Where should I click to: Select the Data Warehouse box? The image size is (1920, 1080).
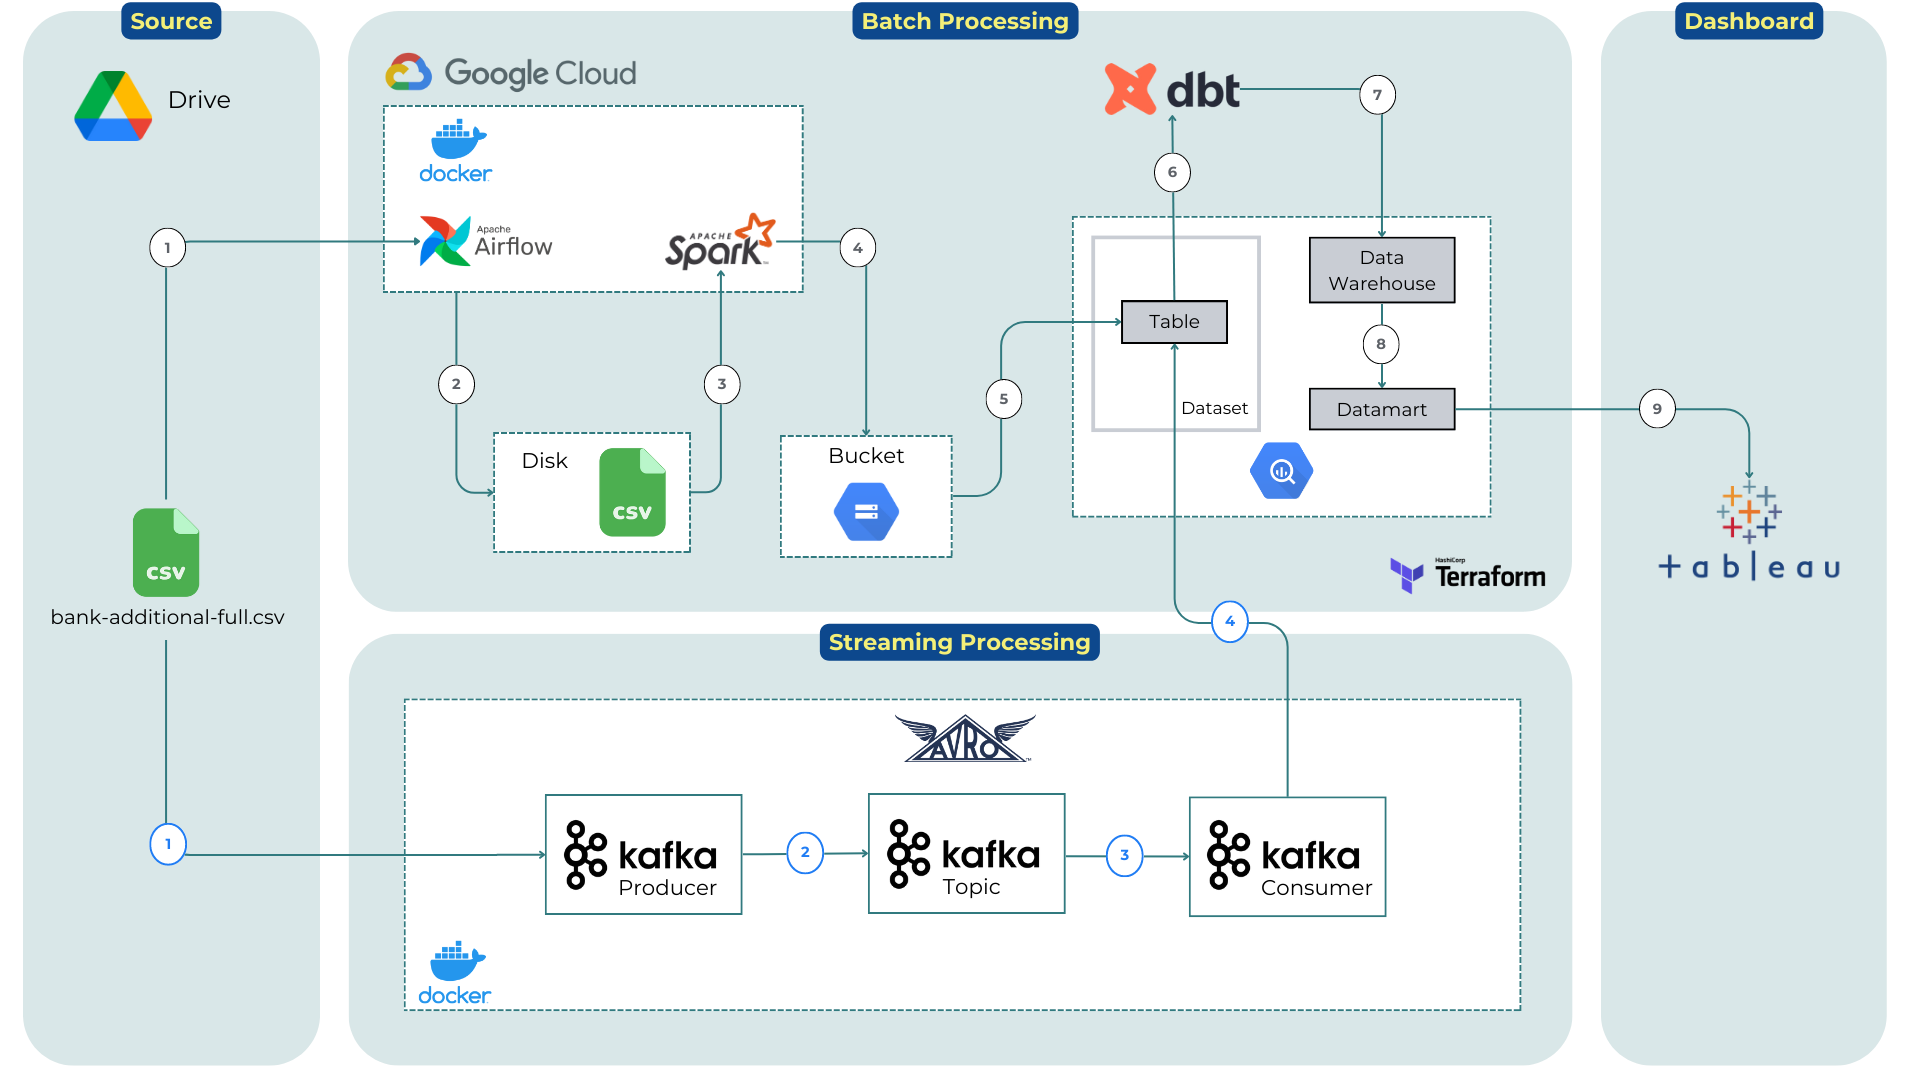click(x=1381, y=270)
